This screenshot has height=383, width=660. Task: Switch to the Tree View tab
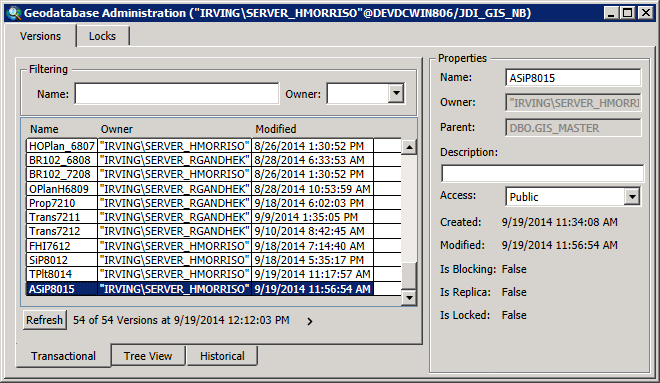click(x=148, y=356)
